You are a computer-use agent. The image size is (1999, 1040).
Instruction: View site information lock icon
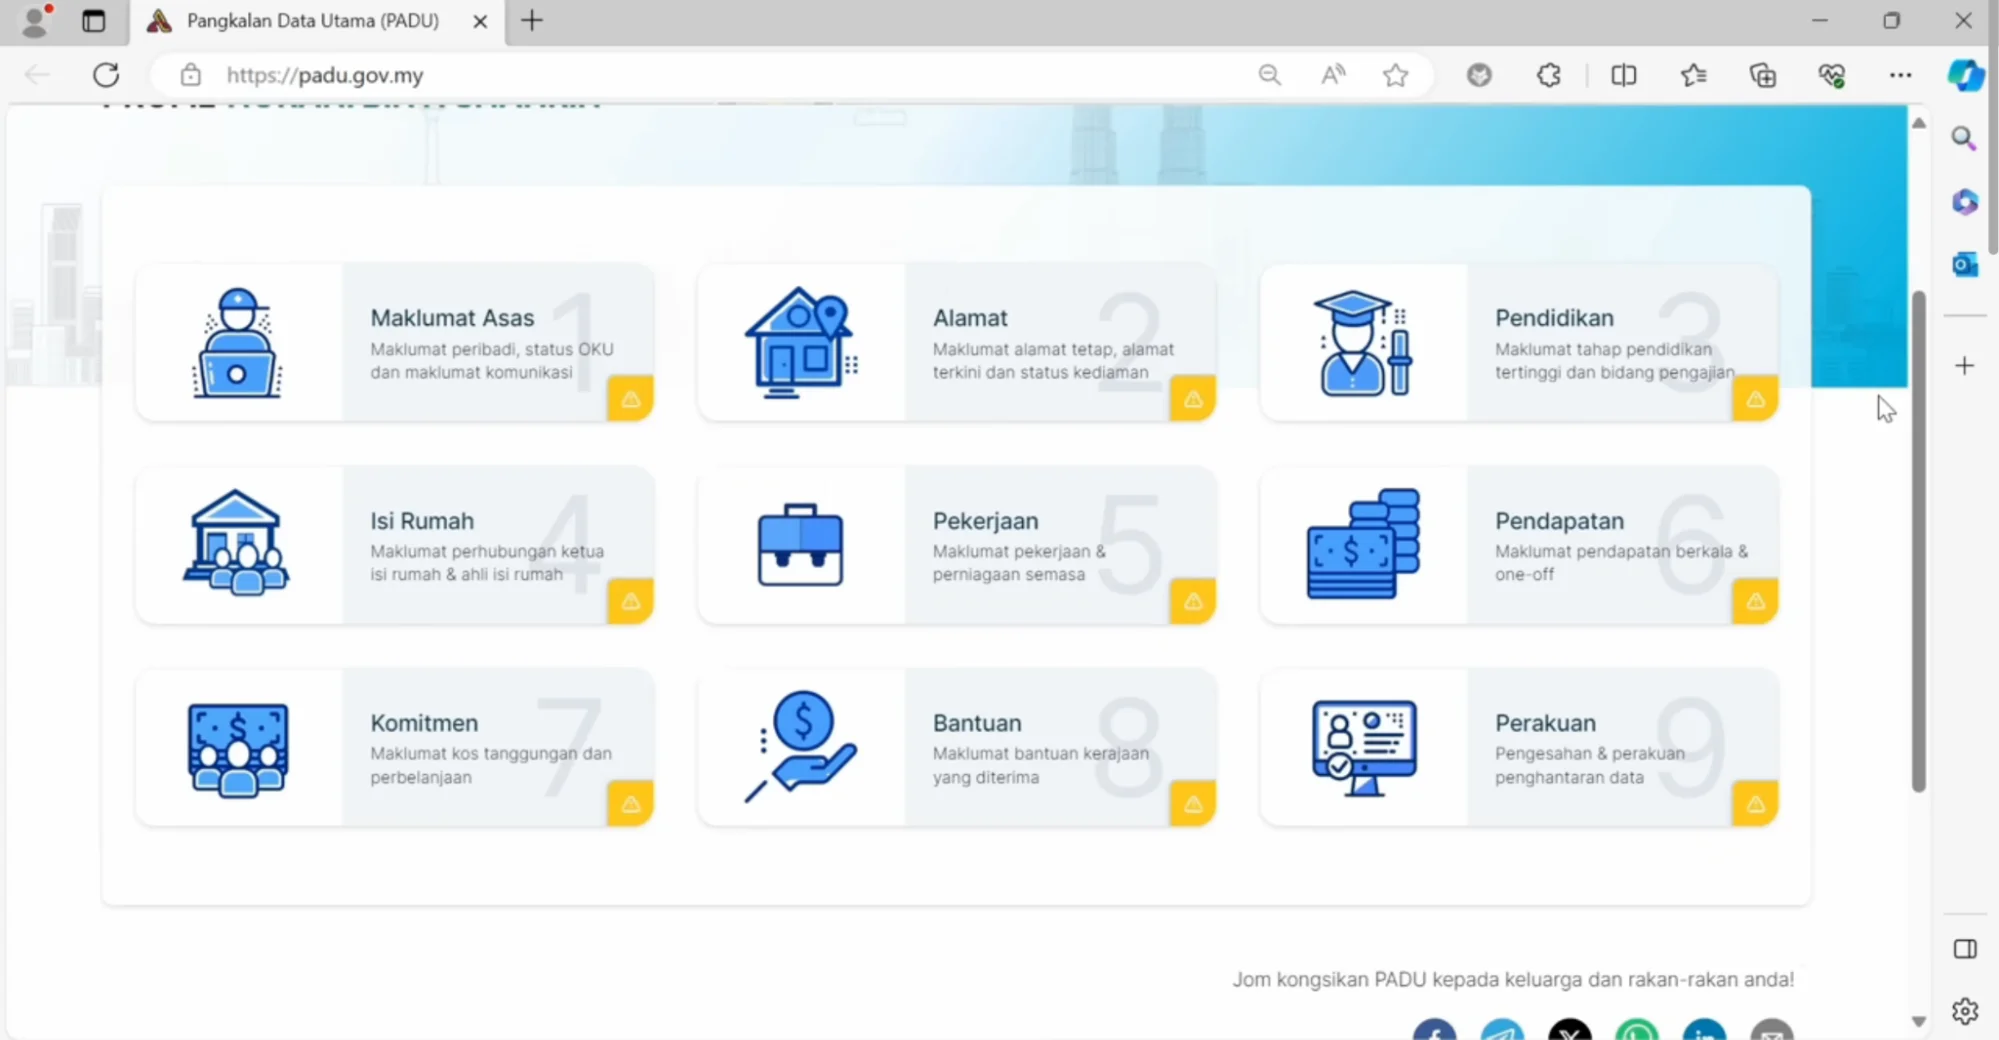[x=190, y=75]
